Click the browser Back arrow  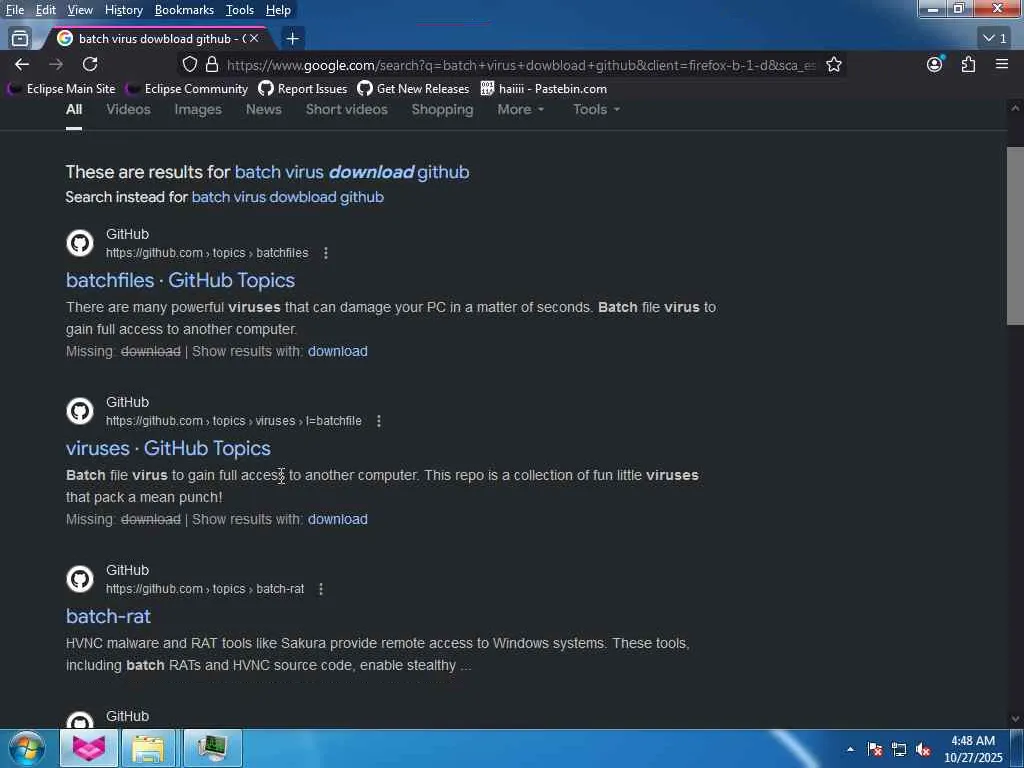coord(22,64)
